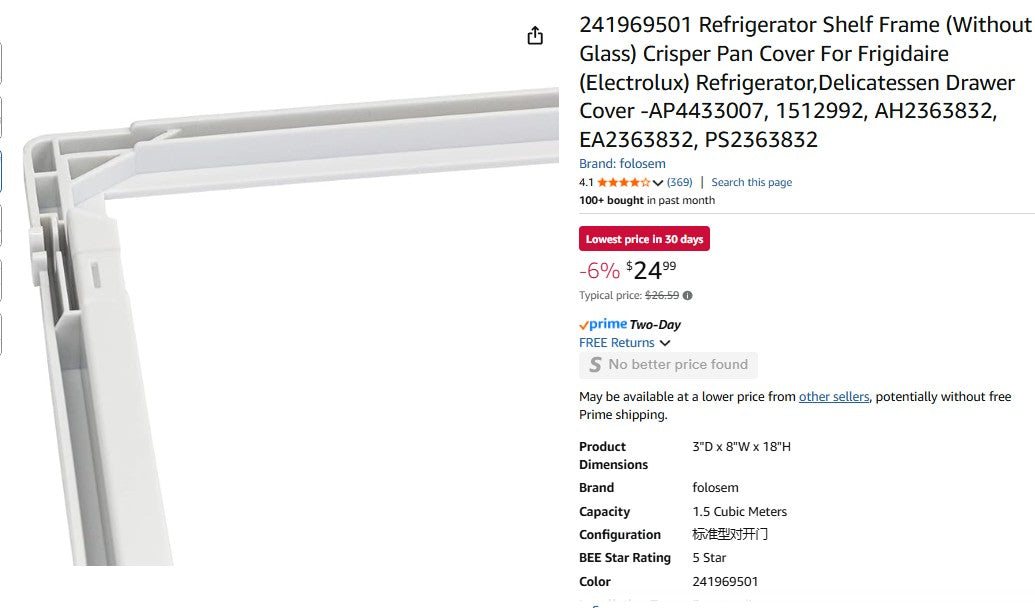
Task: Expand the rating breakdown chevron
Action: [x=658, y=183]
